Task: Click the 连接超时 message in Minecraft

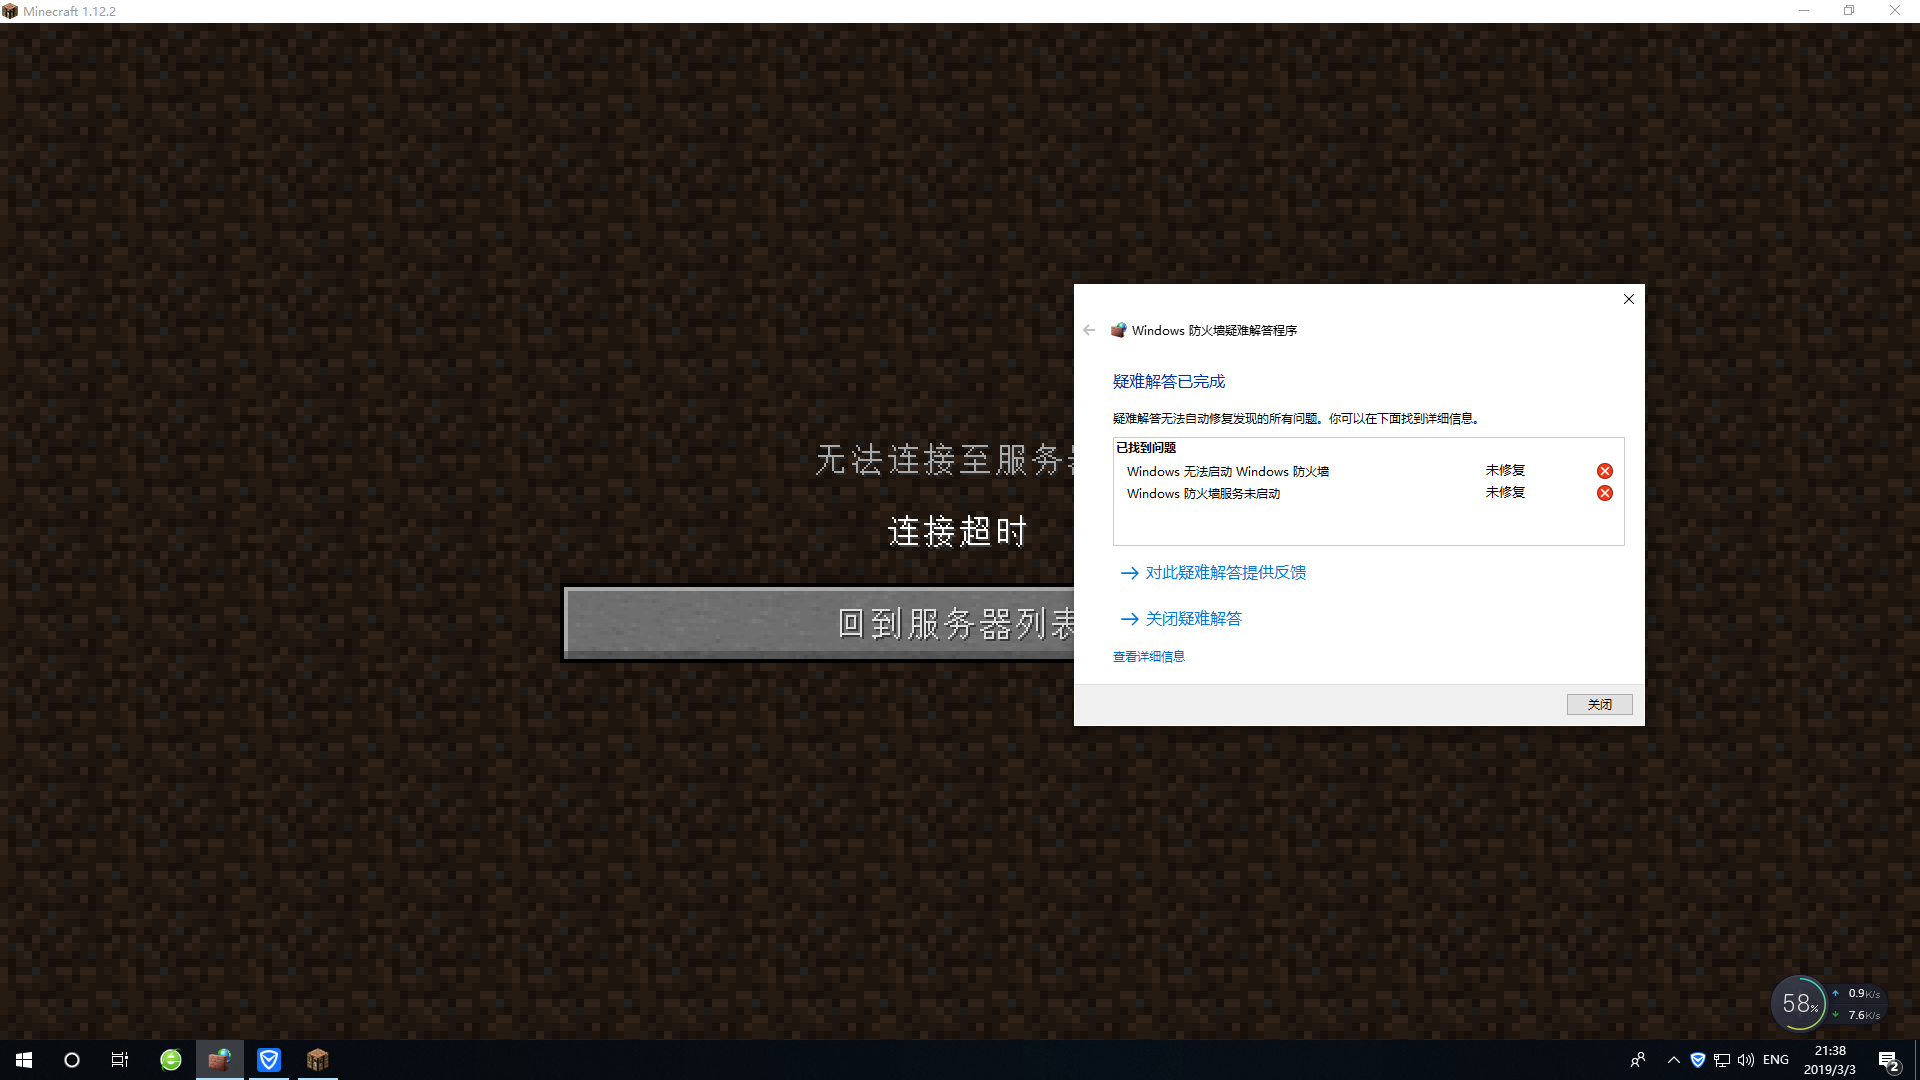Action: pos(957,531)
